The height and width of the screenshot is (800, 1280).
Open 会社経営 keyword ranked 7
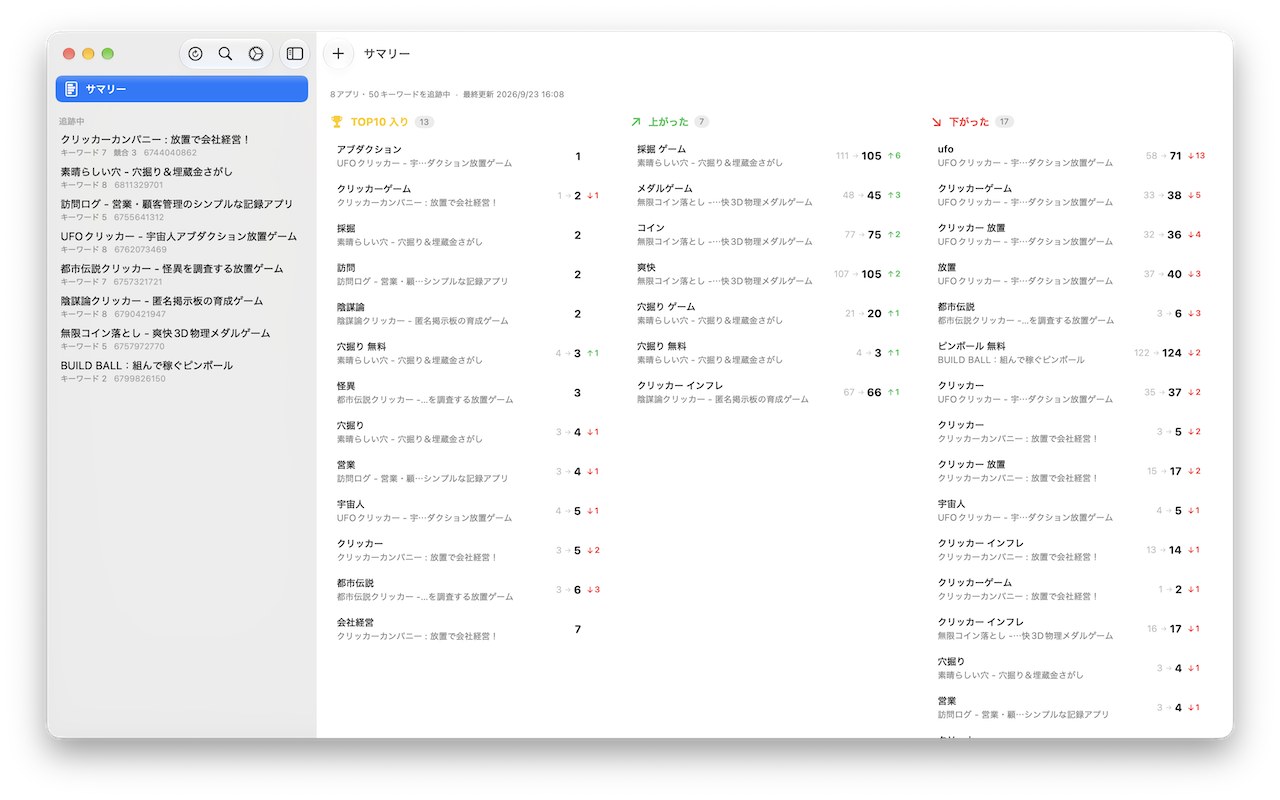[x=467, y=629]
